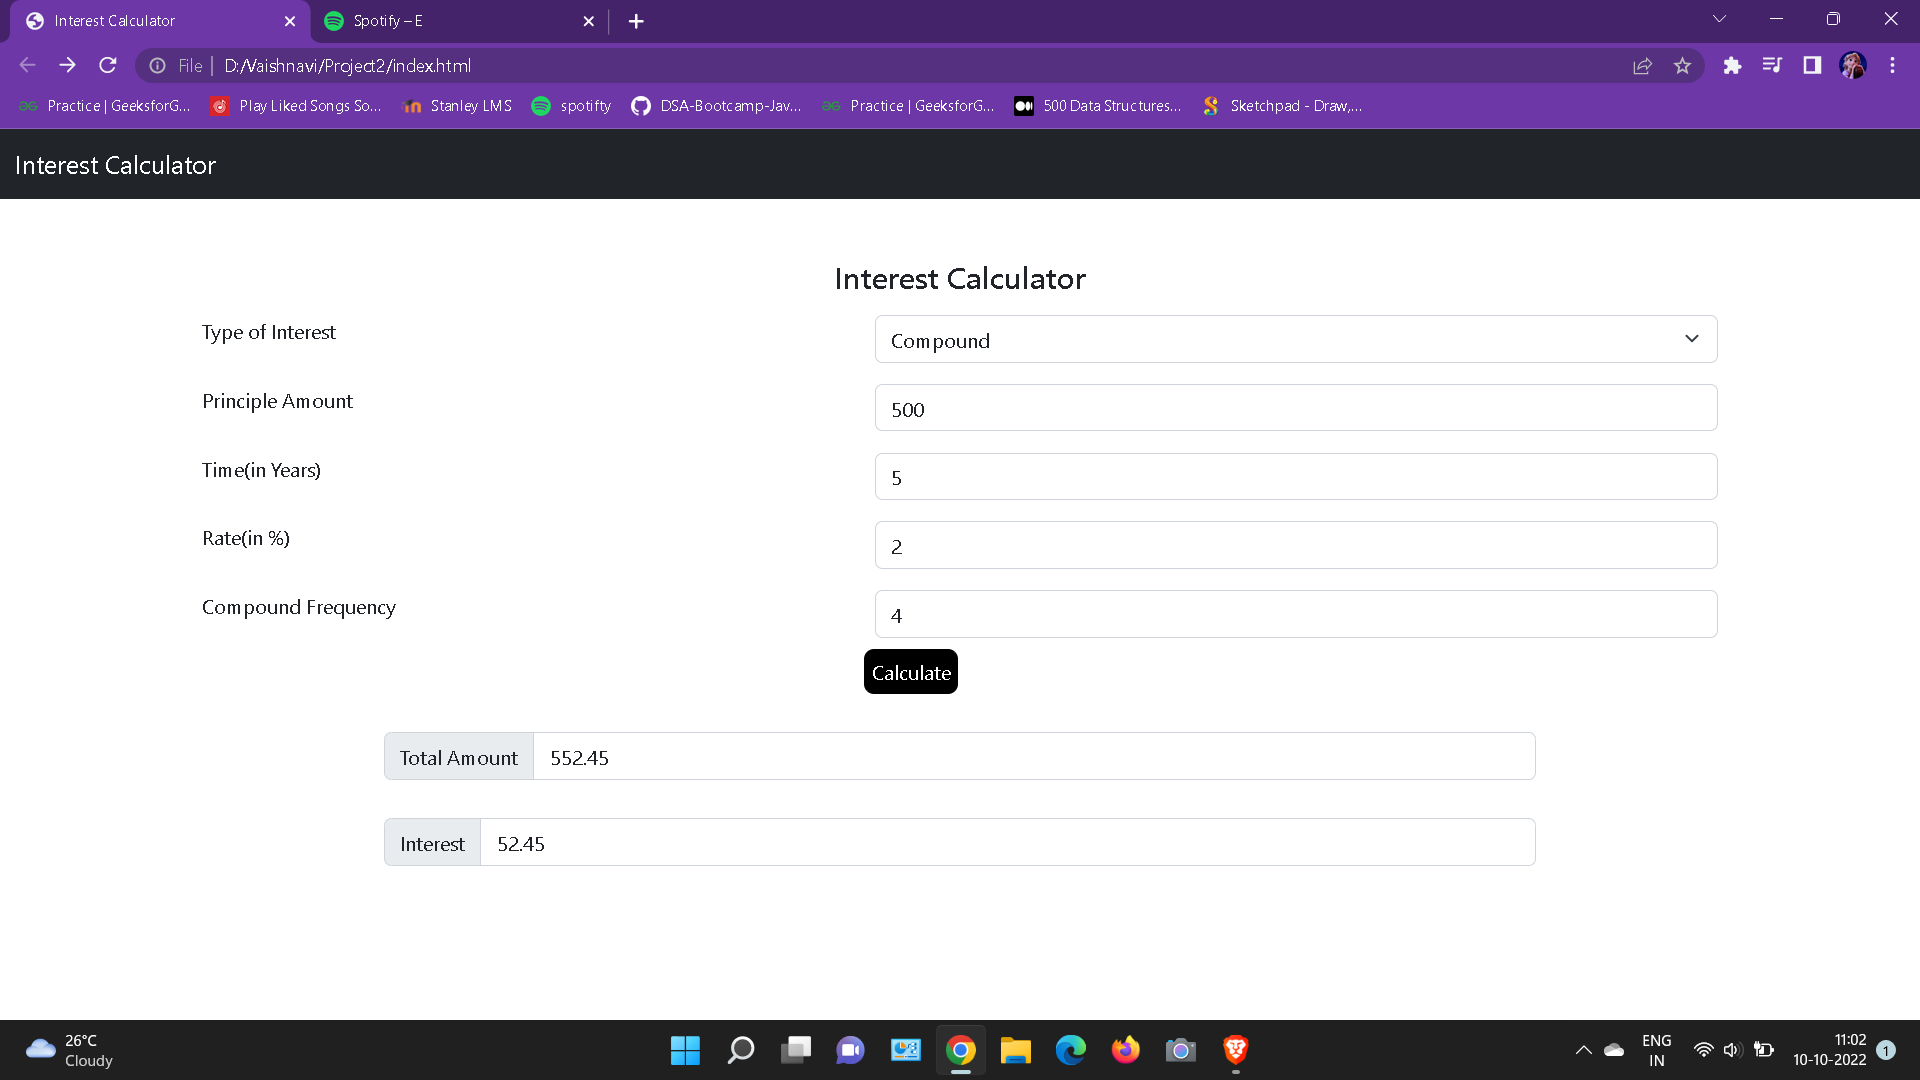Image resolution: width=1920 pixels, height=1080 pixels.
Task: Open the tab search chevron in Chrome
Action: click(x=1719, y=19)
